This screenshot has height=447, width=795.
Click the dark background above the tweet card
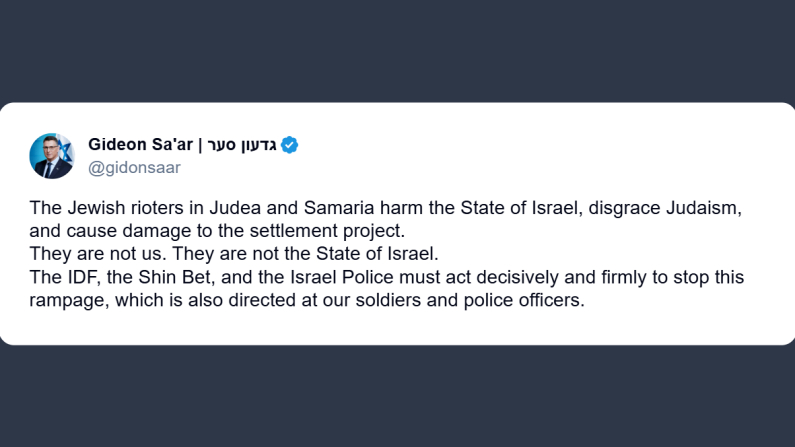pyautogui.click(x=397, y=50)
